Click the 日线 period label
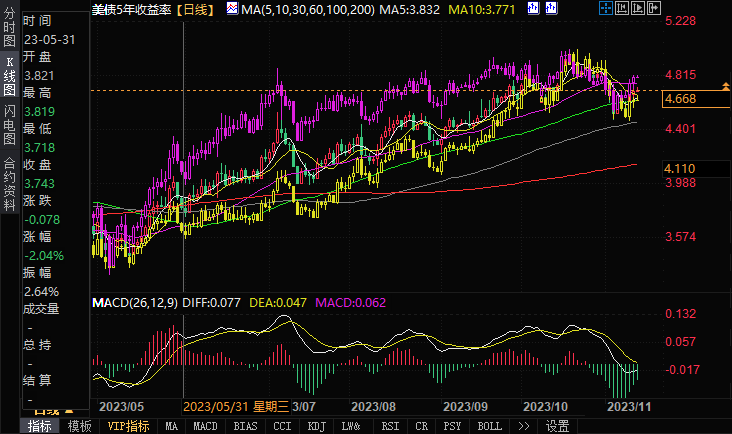This screenshot has height=434, width=732. (x=191, y=10)
